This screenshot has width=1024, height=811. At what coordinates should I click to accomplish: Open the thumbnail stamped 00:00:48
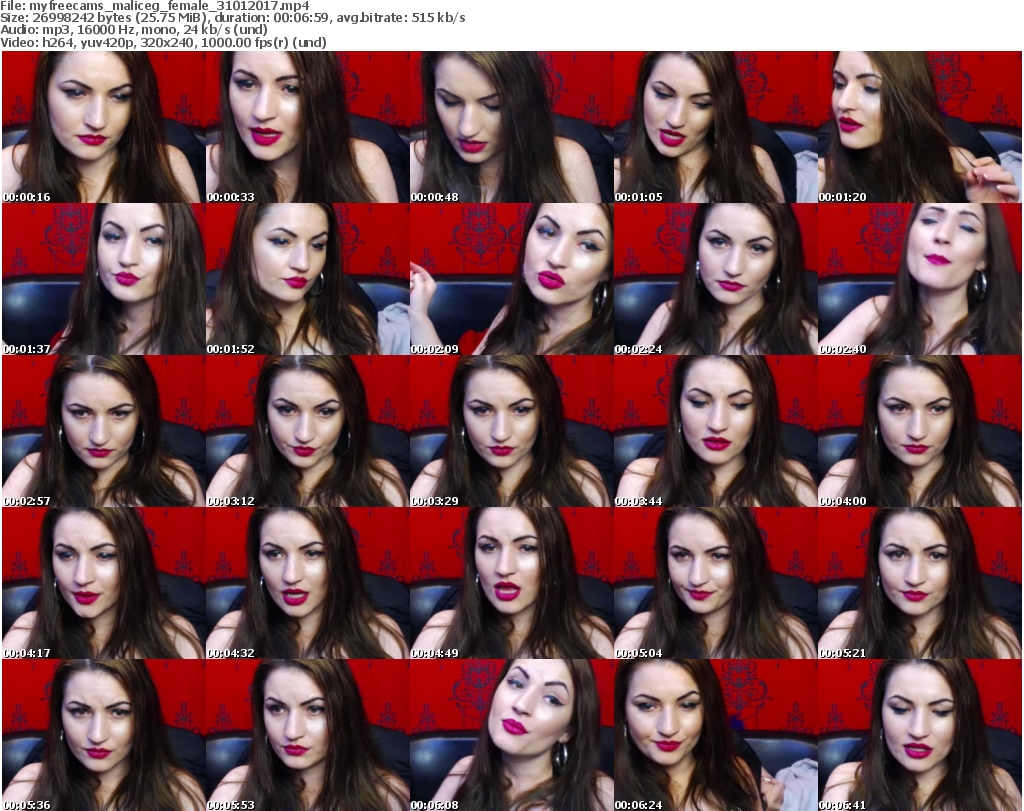[510, 127]
